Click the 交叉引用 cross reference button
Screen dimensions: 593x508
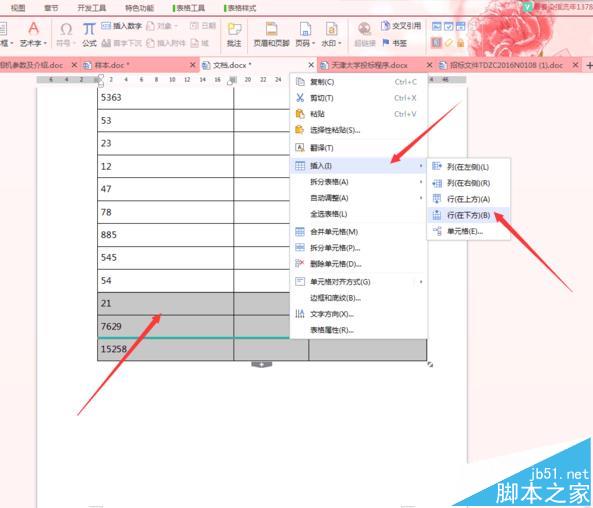[x=401, y=26]
